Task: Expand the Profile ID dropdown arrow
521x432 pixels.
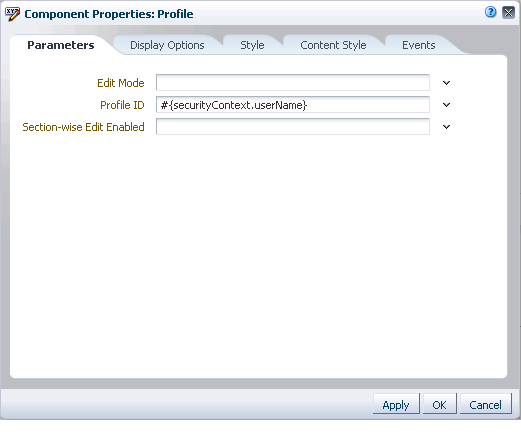Action: coord(446,105)
